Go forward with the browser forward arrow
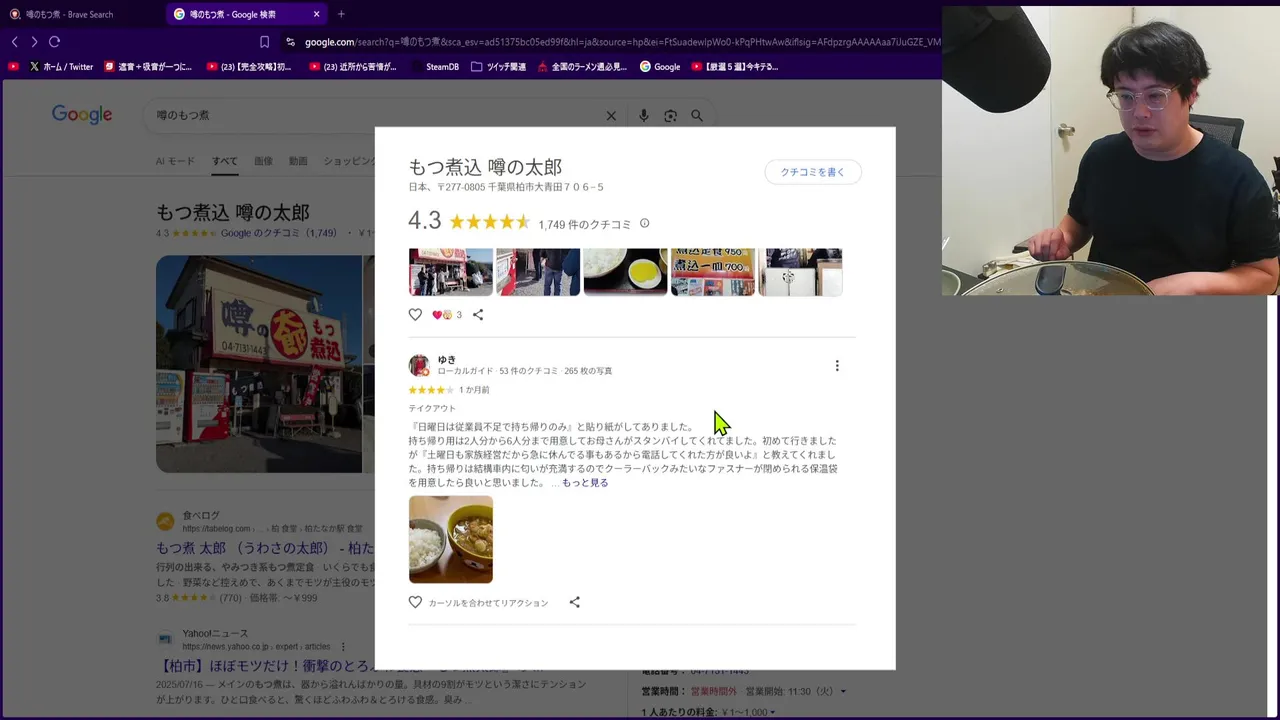 (x=34, y=42)
